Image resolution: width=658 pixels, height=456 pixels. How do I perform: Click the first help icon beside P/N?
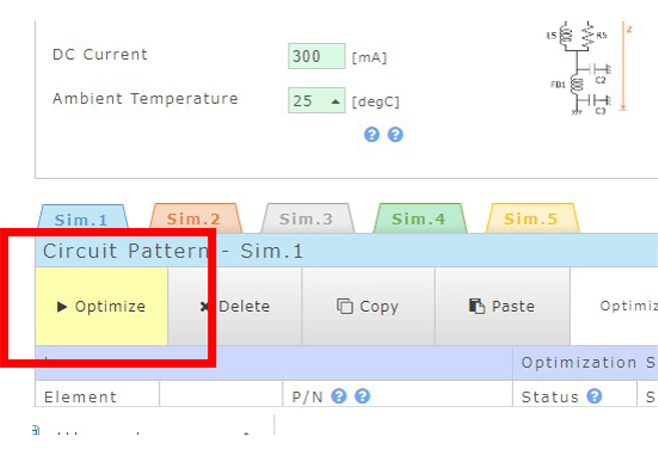(339, 396)
